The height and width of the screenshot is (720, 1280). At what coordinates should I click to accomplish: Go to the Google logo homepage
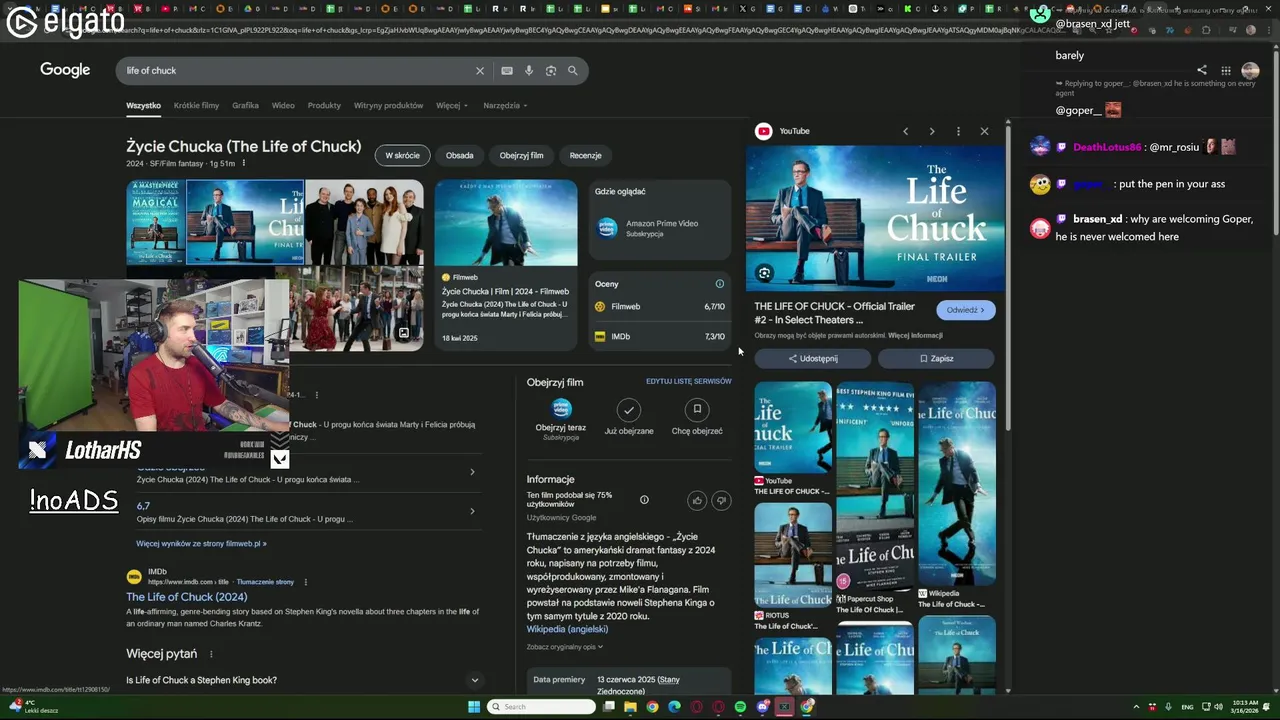65,70
